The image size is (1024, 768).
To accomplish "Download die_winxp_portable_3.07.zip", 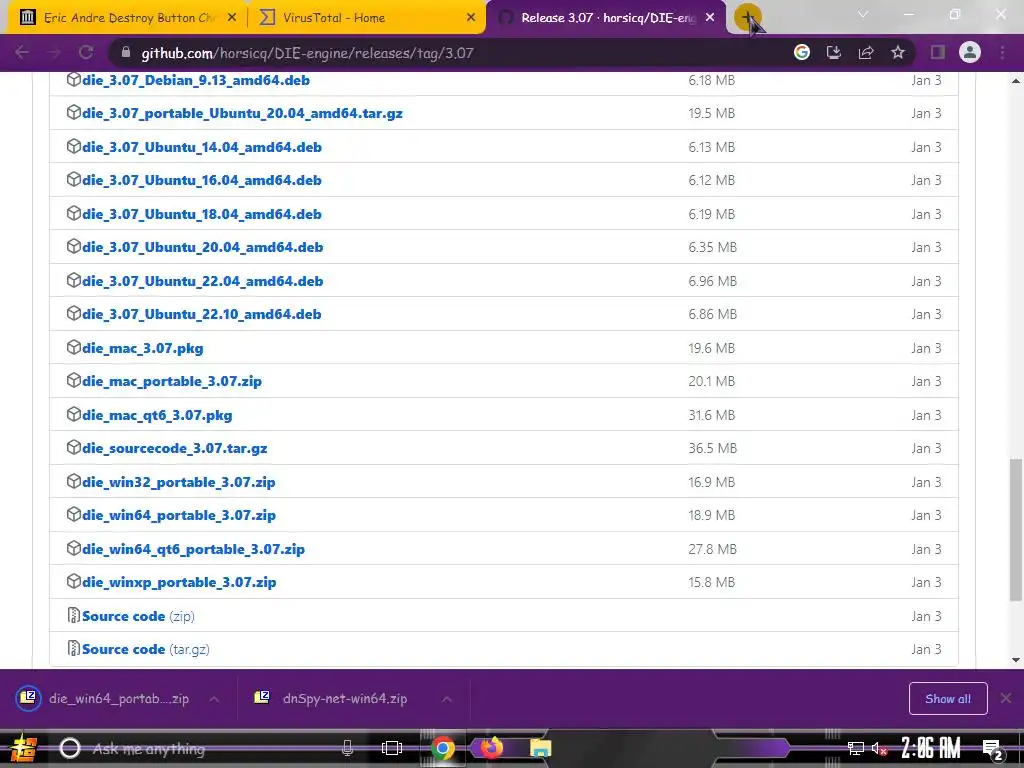I will coord(179,583).
